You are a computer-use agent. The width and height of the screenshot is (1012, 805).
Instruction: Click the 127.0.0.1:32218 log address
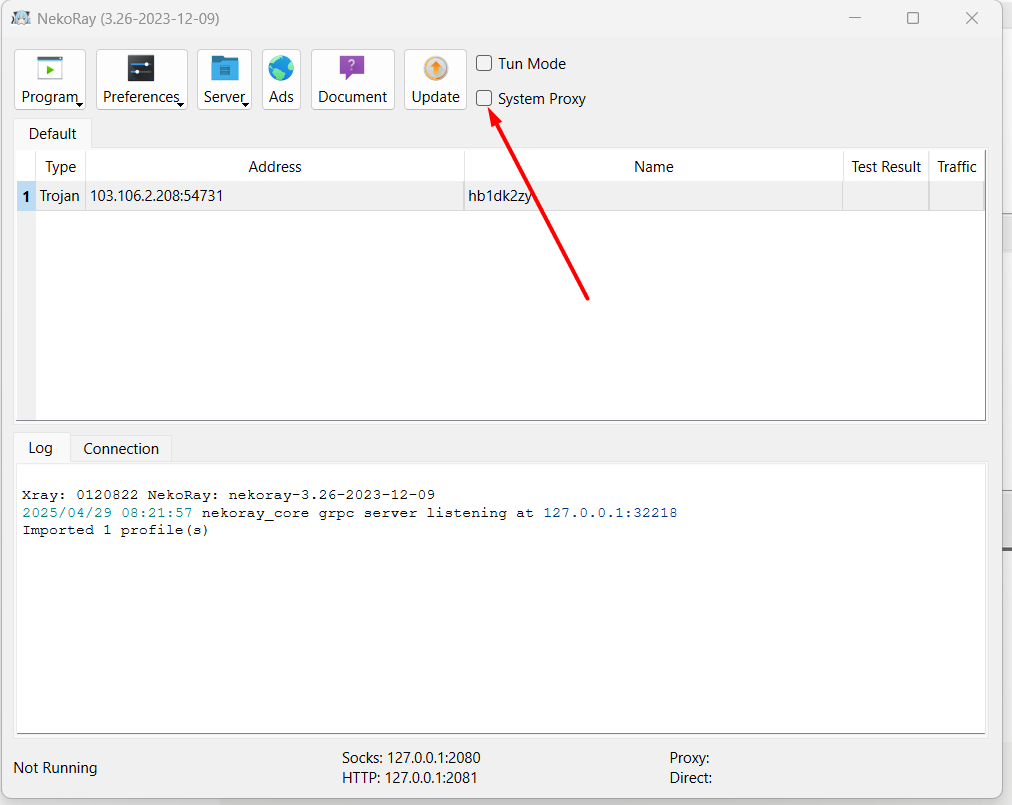point(610,513)
